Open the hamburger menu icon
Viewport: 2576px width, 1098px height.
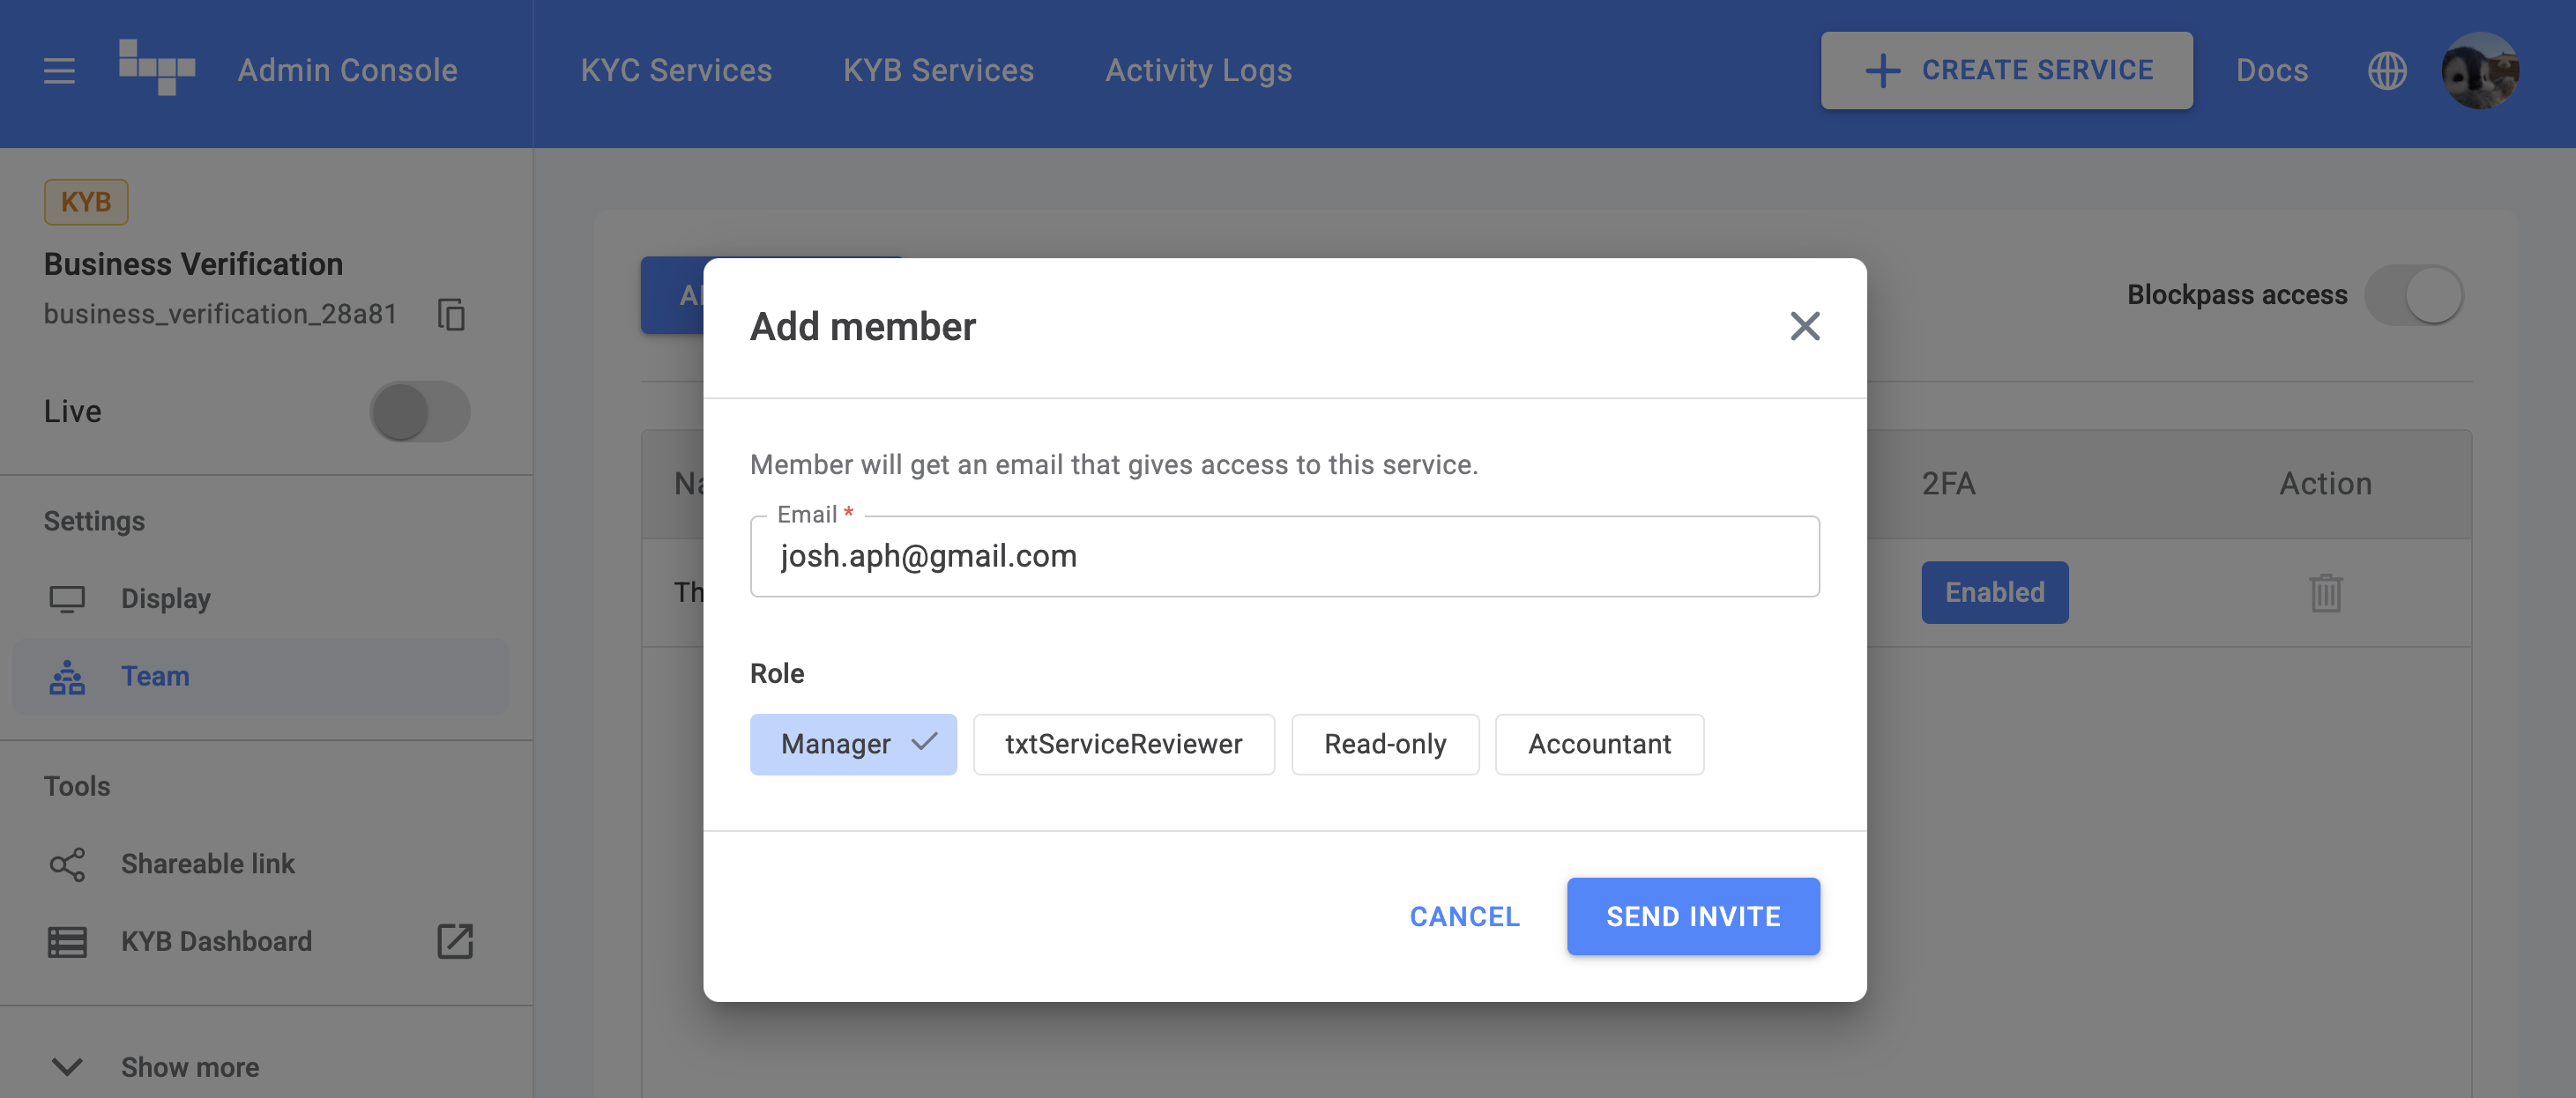[59, 70]
